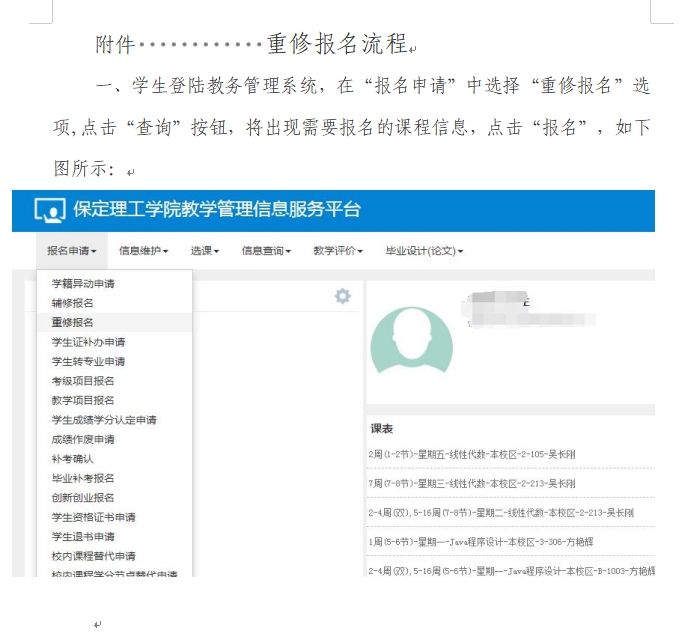Select 学生退书申请 option
683x632 pixels.
click(83, 537)
